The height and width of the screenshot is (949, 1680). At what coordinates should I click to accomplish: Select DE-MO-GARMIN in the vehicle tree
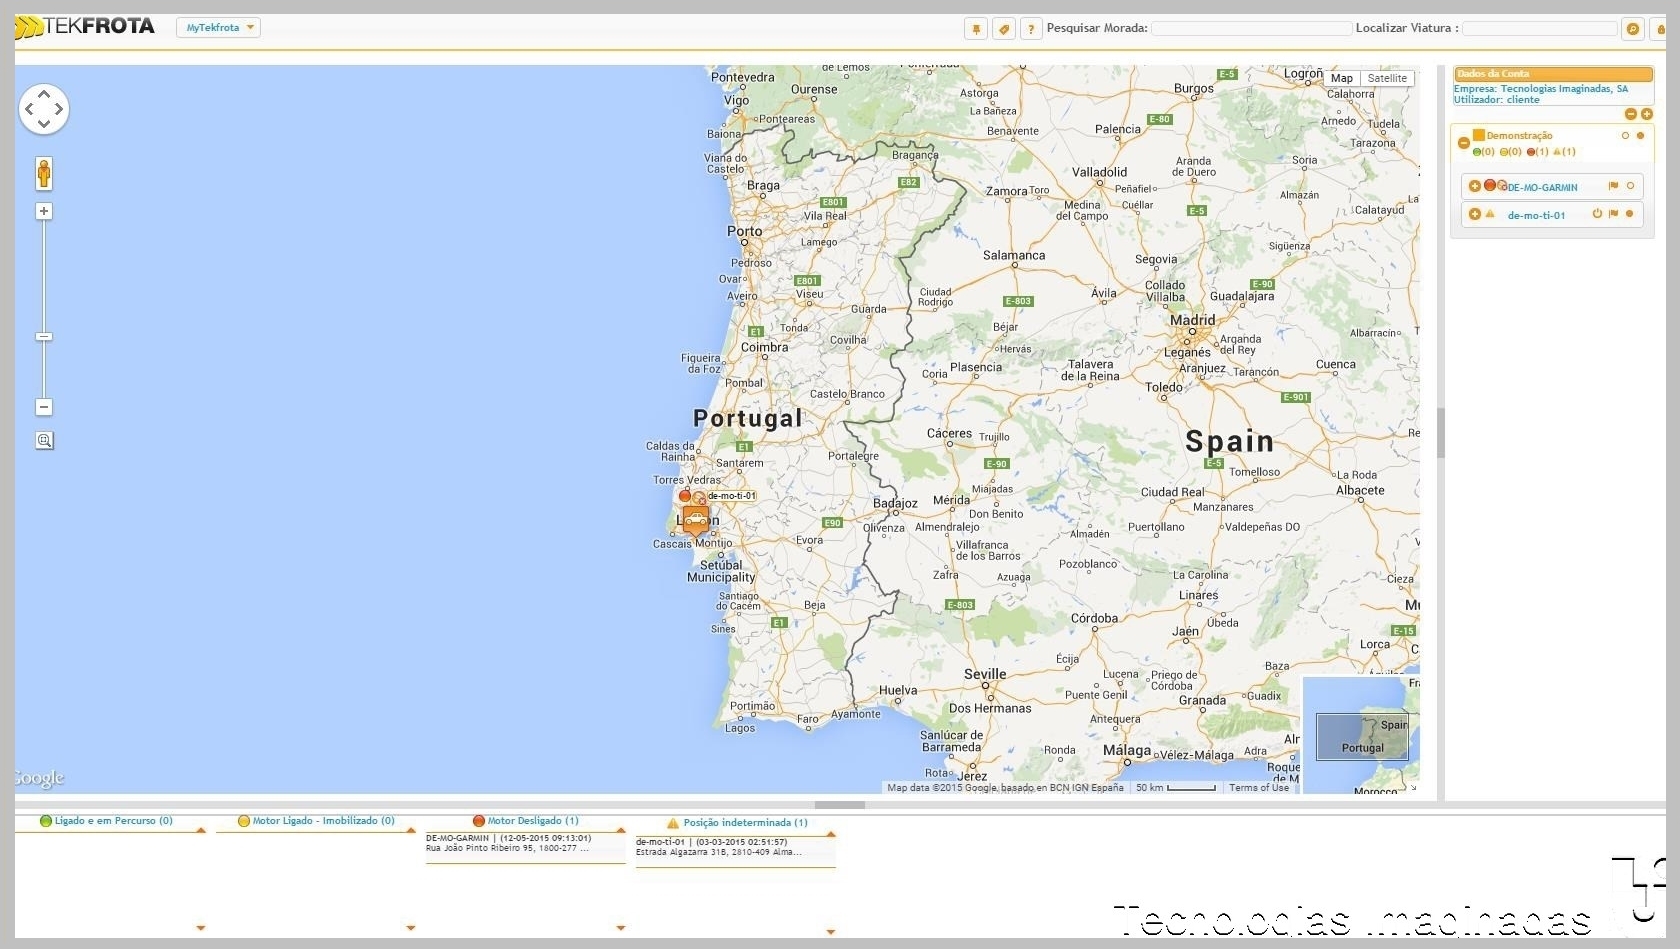(x=1542, y=187)
